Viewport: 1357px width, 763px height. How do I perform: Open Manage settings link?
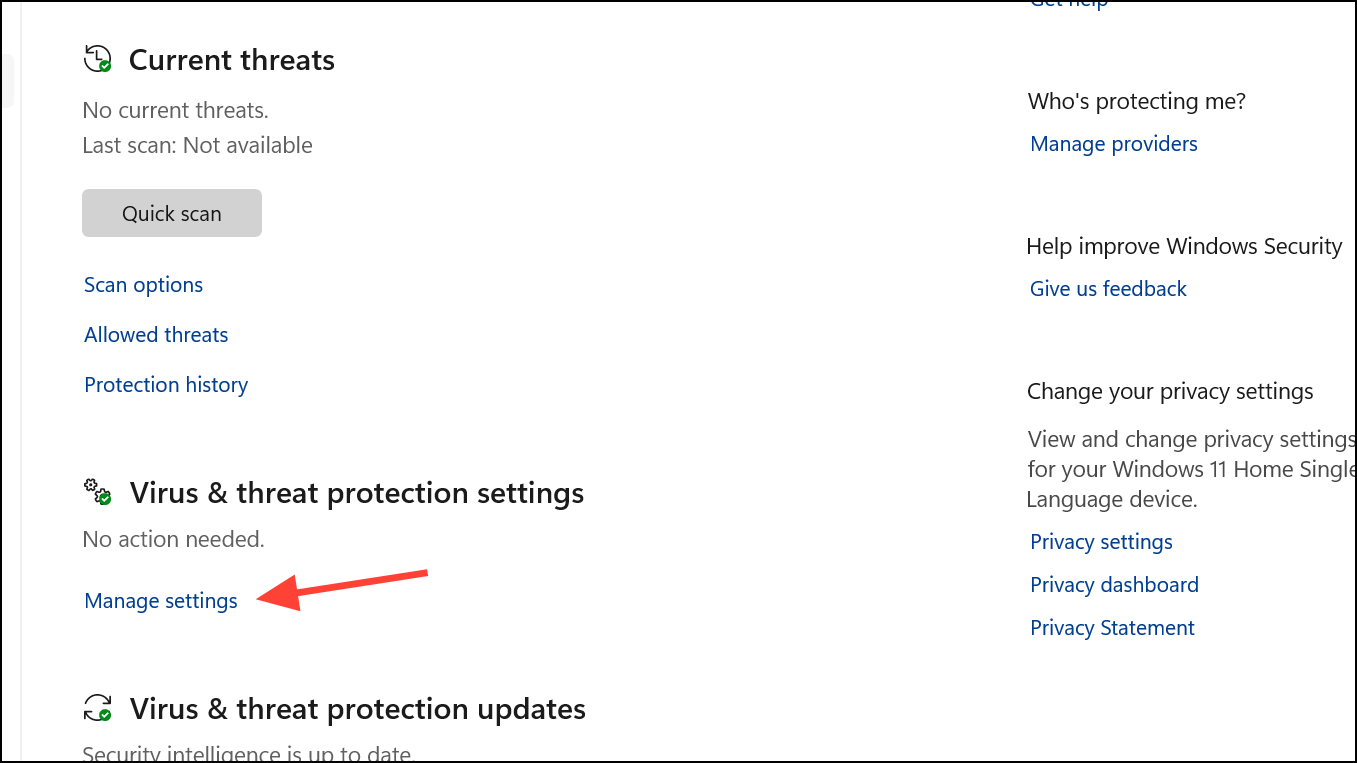[161, 601]
